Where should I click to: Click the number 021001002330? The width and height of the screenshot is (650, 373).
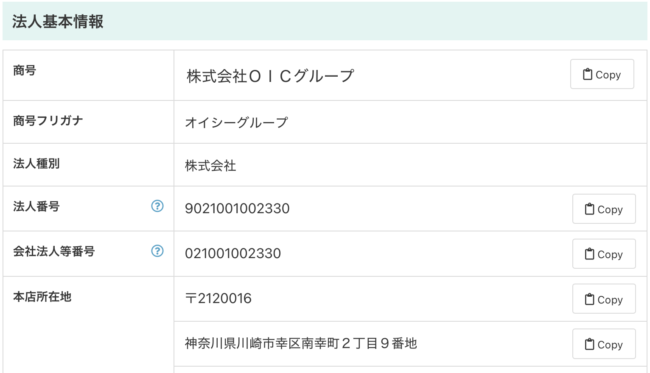pos(233,253)
